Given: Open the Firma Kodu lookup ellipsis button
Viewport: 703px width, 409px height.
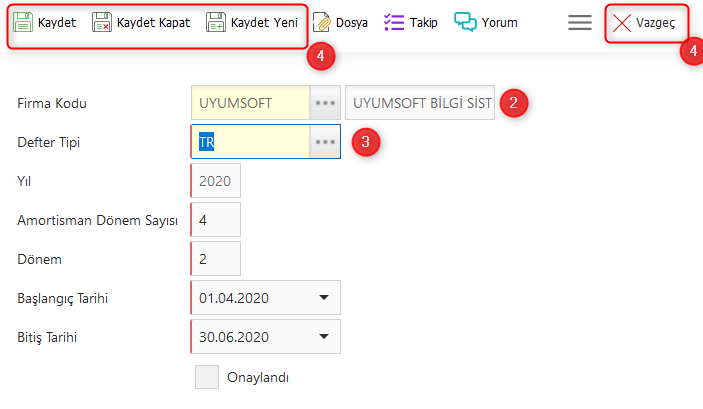Looking at the screenshot, I should [x=325, y=102].
